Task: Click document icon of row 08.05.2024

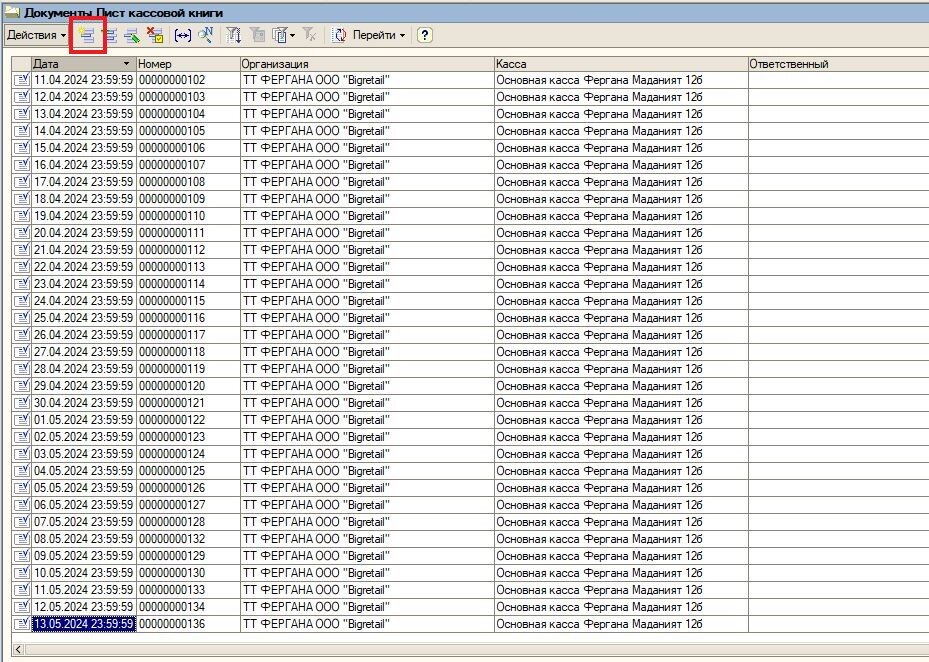Action: point(21,539)
